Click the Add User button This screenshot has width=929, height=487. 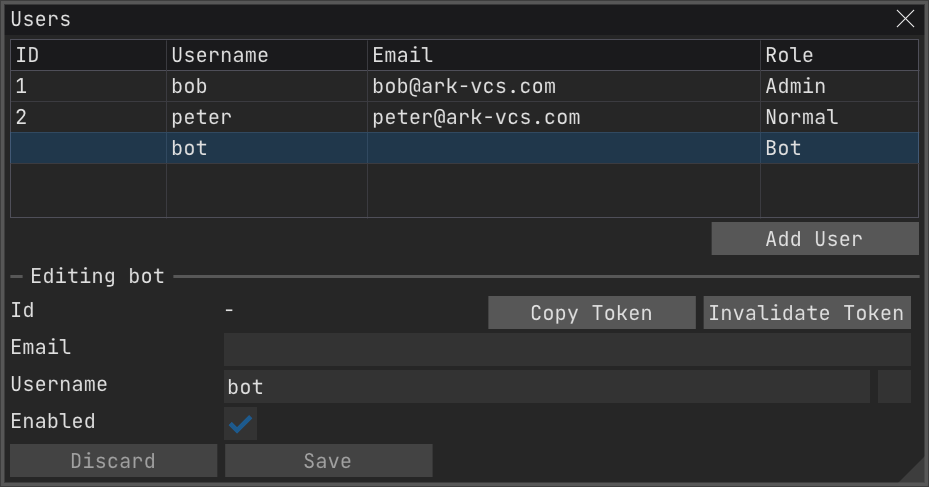(814, 239)
